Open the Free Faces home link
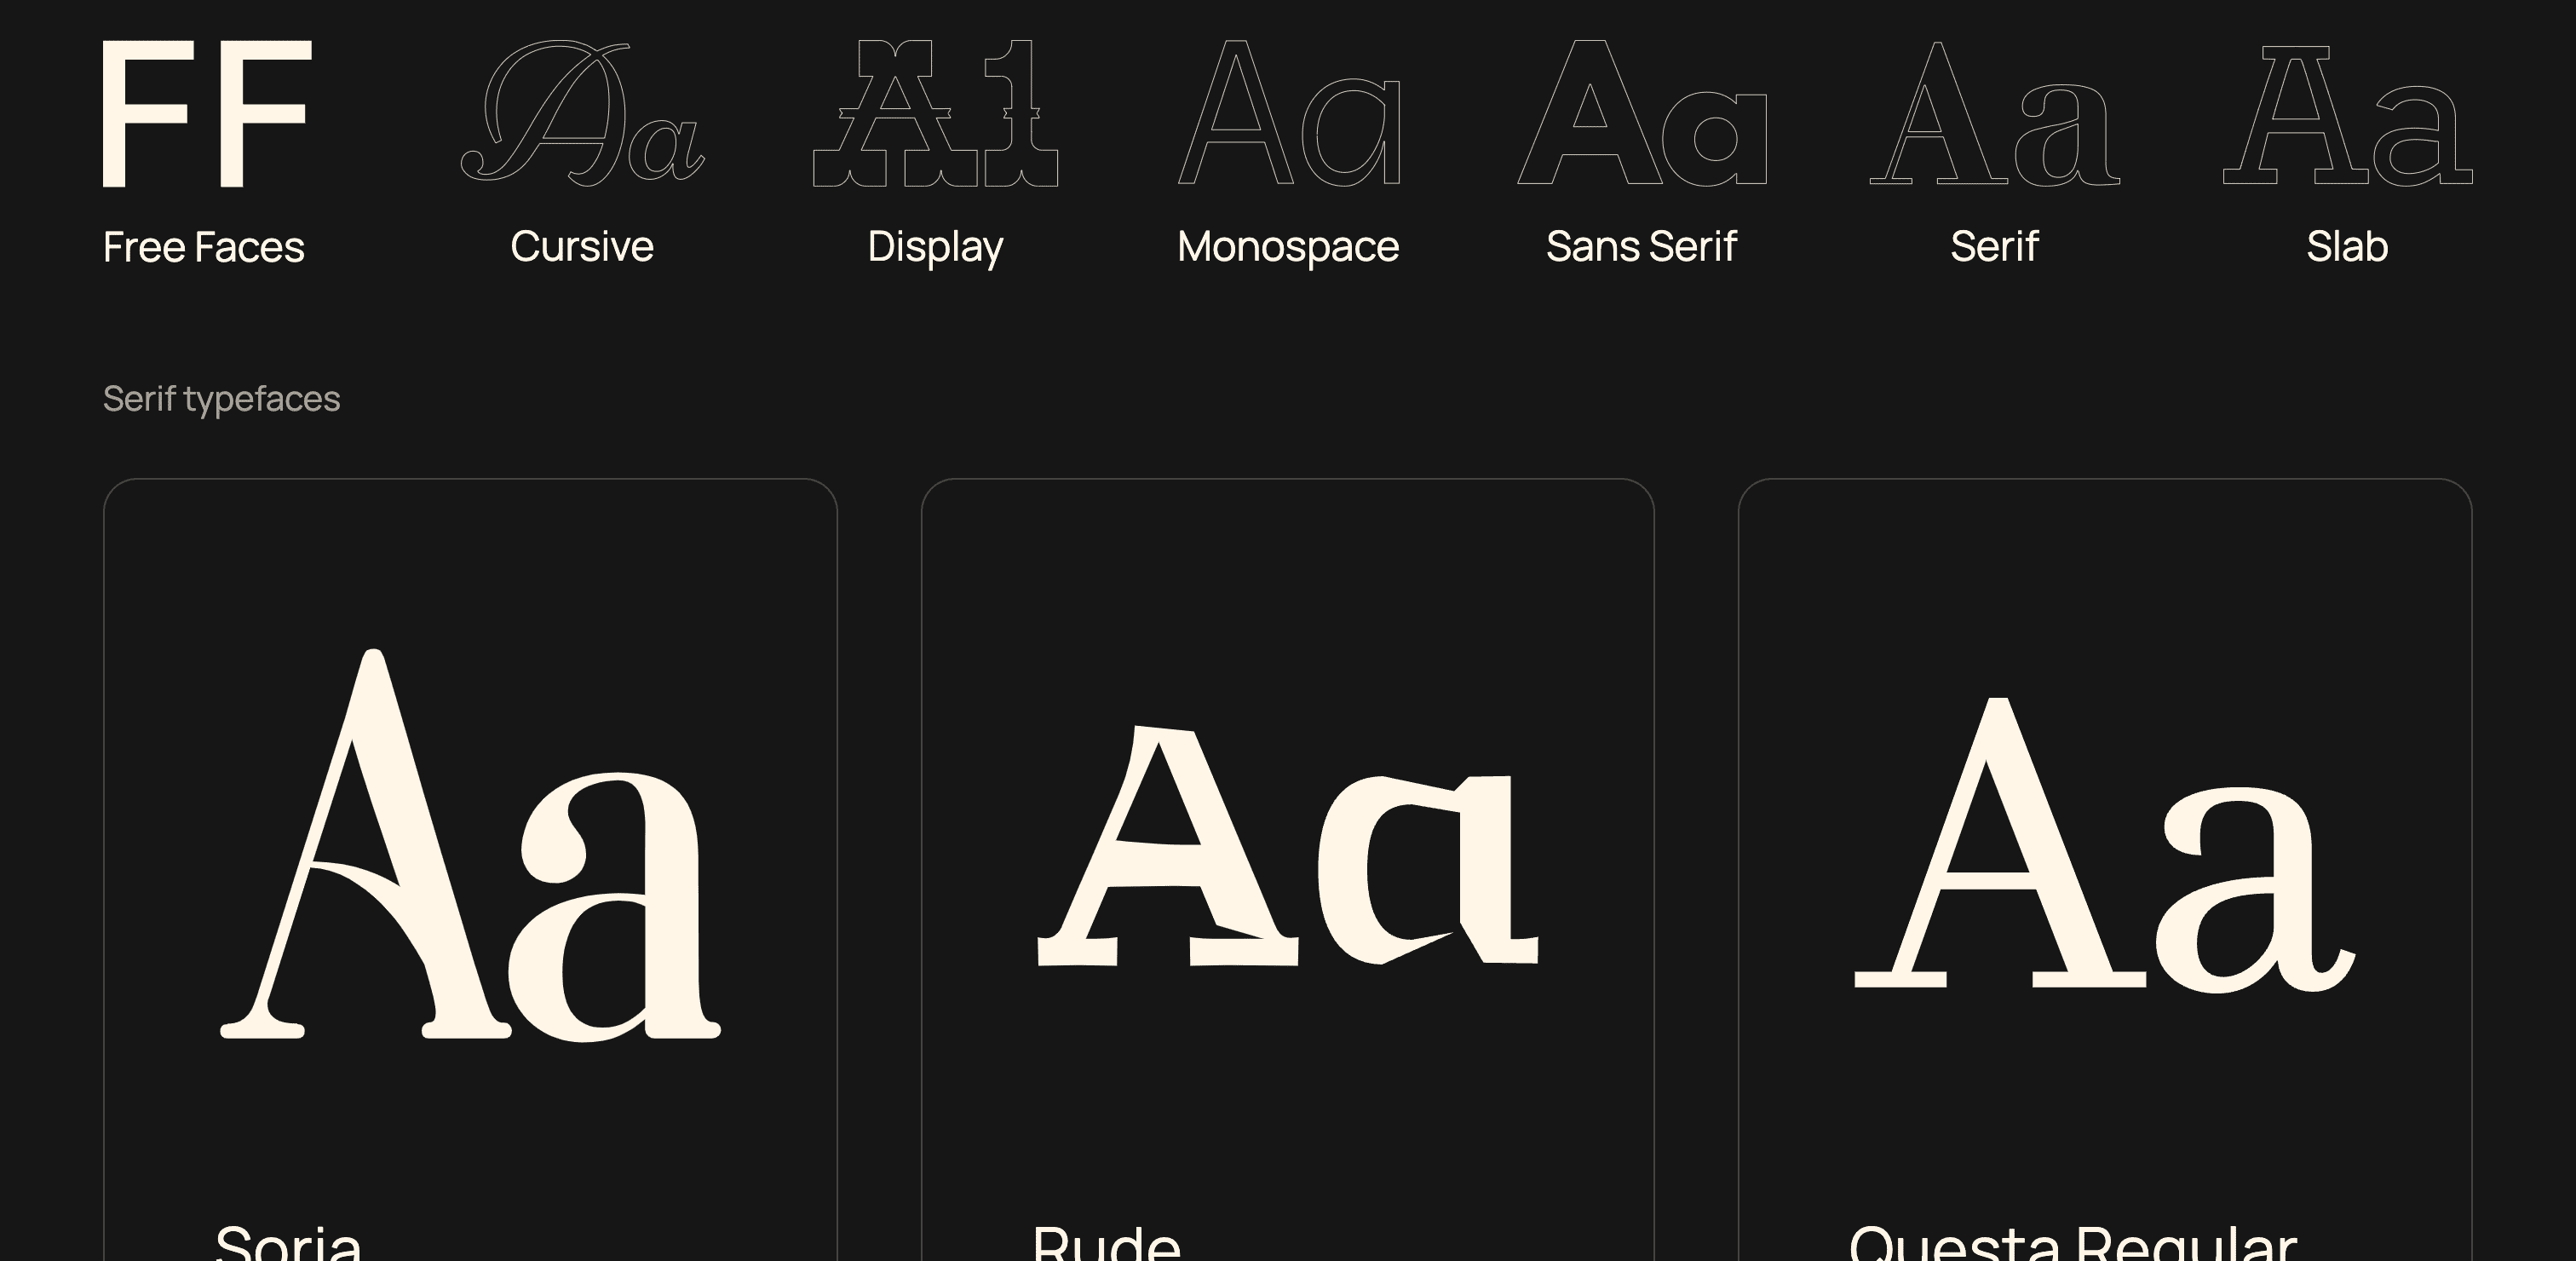2576x1261 pixels. click(x=203, y=247)
